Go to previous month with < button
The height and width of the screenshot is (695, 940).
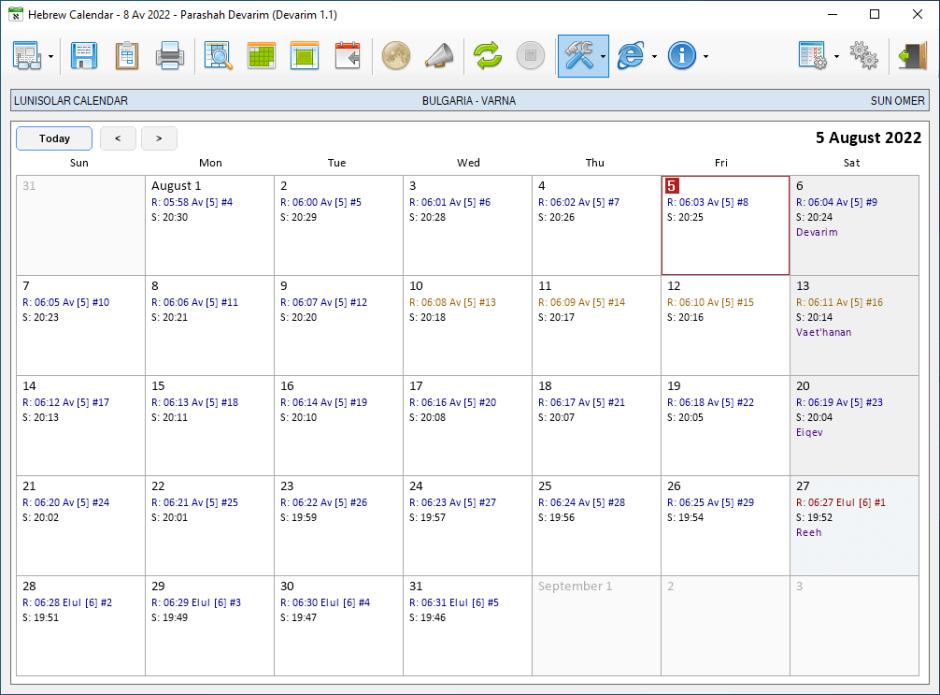(x=118, y=139)
